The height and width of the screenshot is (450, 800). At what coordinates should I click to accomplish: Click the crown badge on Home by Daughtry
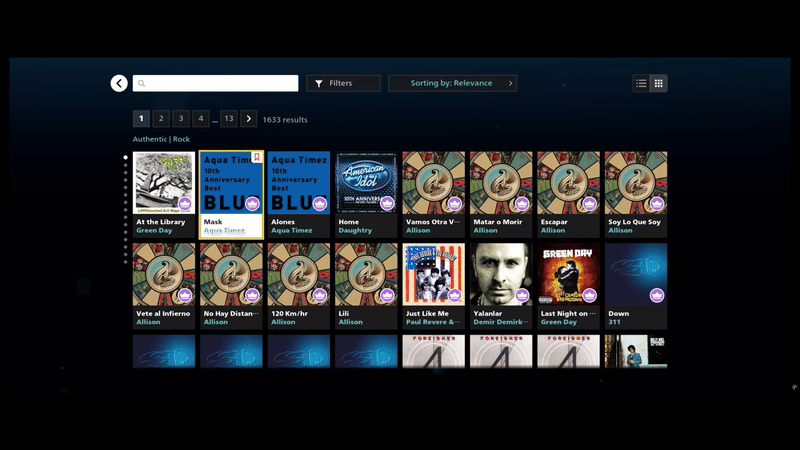(x=387, y=204)
